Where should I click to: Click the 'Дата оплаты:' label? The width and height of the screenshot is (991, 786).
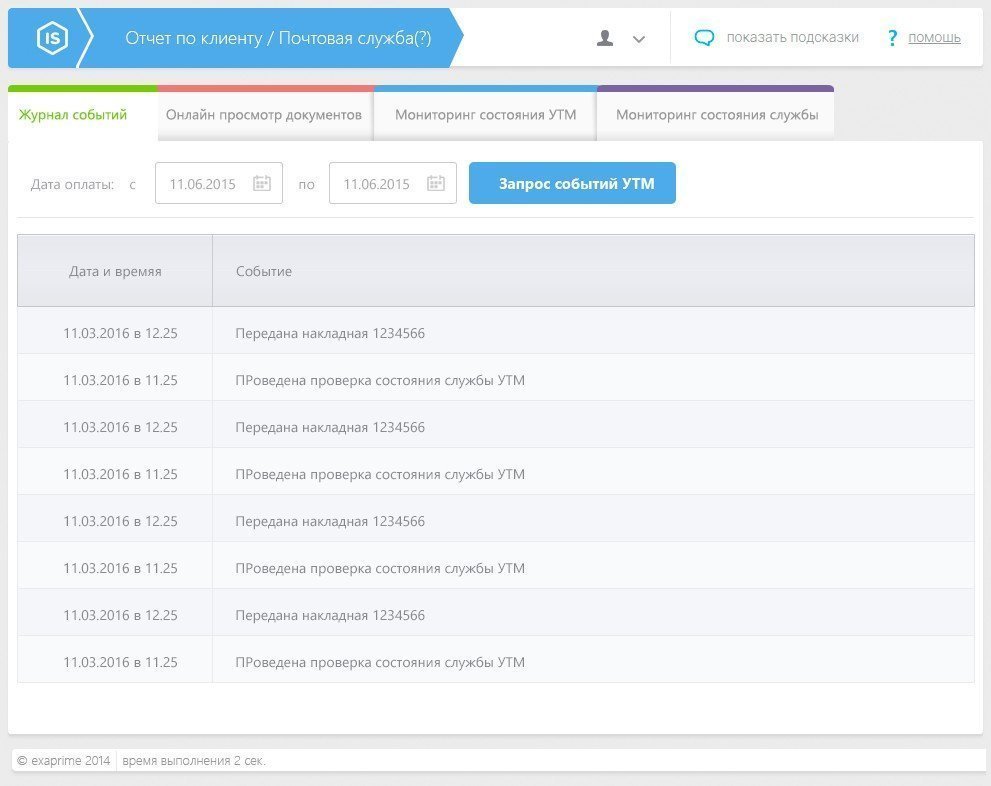[72, 184]
